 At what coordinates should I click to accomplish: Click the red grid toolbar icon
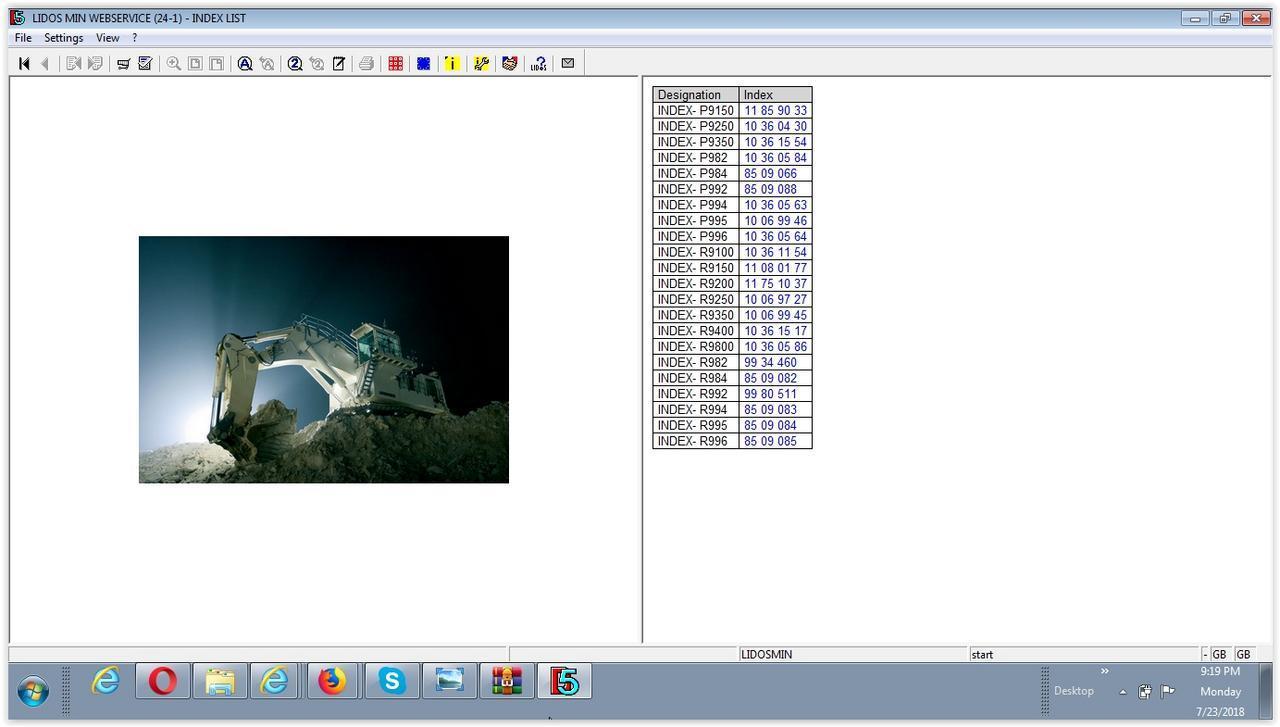pos(395,64)
